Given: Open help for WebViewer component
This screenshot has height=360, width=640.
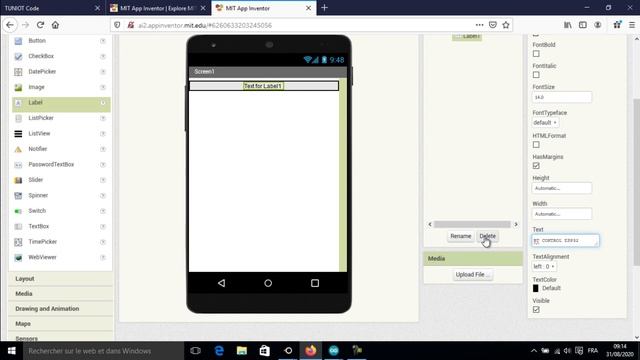Looking at the screenshot, I should (x=103, y=257).
